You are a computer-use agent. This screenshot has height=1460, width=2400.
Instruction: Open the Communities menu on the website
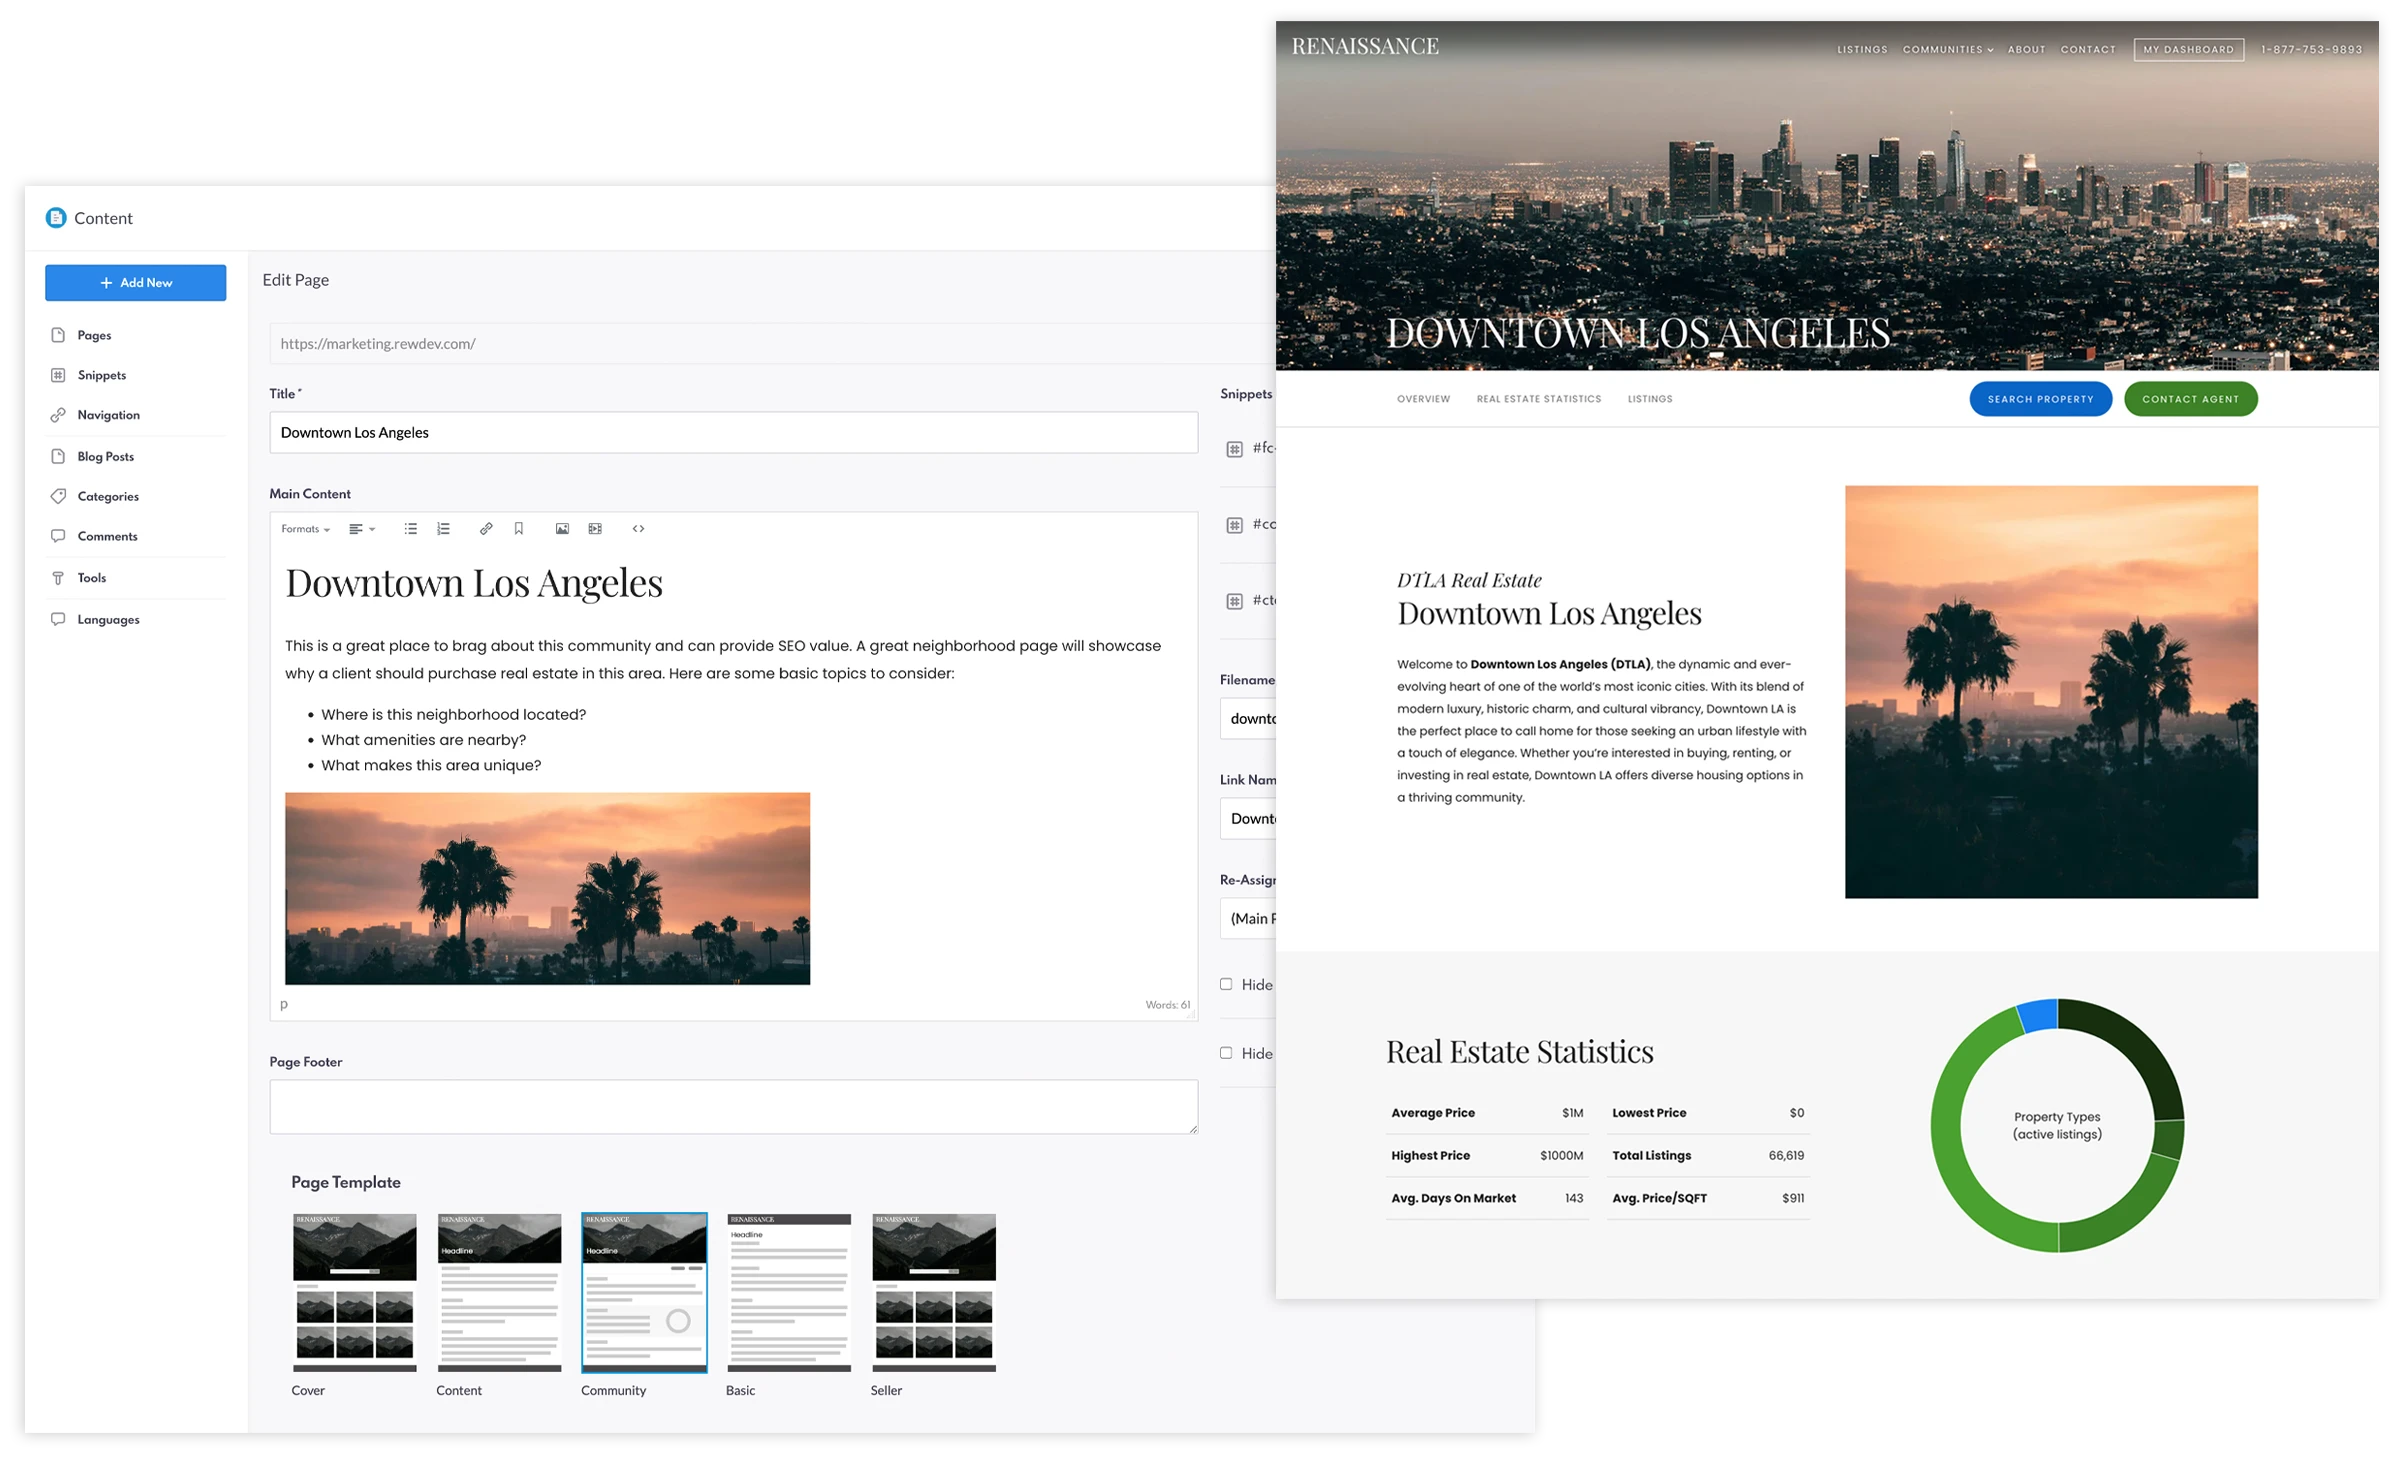[x=1947, y=49]
